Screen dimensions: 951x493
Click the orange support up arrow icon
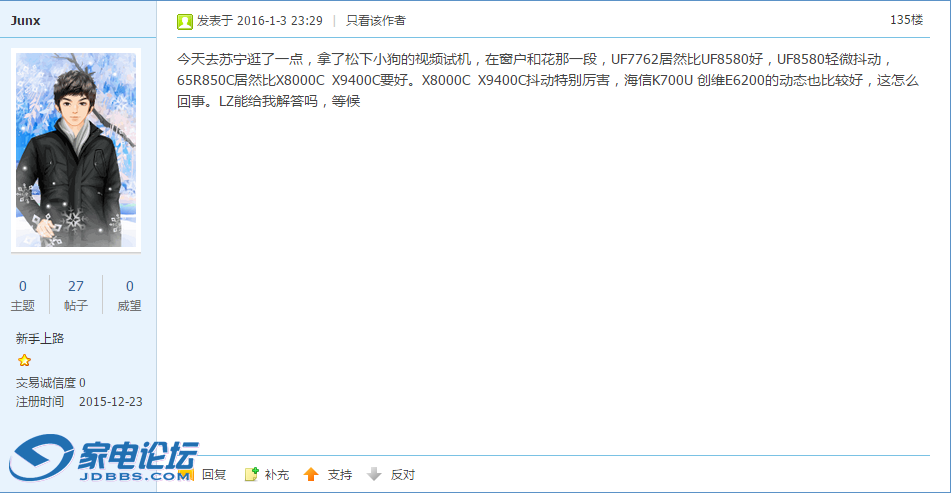click(x=311, y=474)
